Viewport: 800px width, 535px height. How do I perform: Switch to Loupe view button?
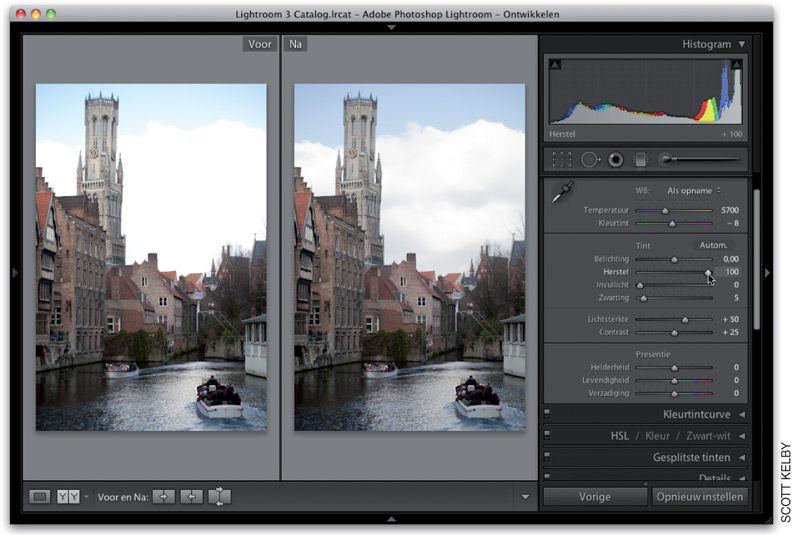pyautogui.click(x=40, y=496)
